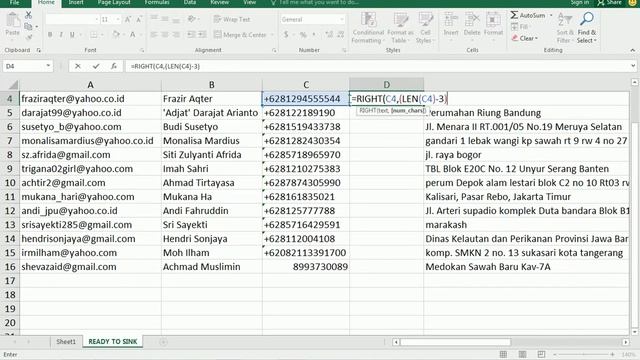Toggle Bold formatting
Viewport: 640px width, 360px height.
[x=50, y=35]
